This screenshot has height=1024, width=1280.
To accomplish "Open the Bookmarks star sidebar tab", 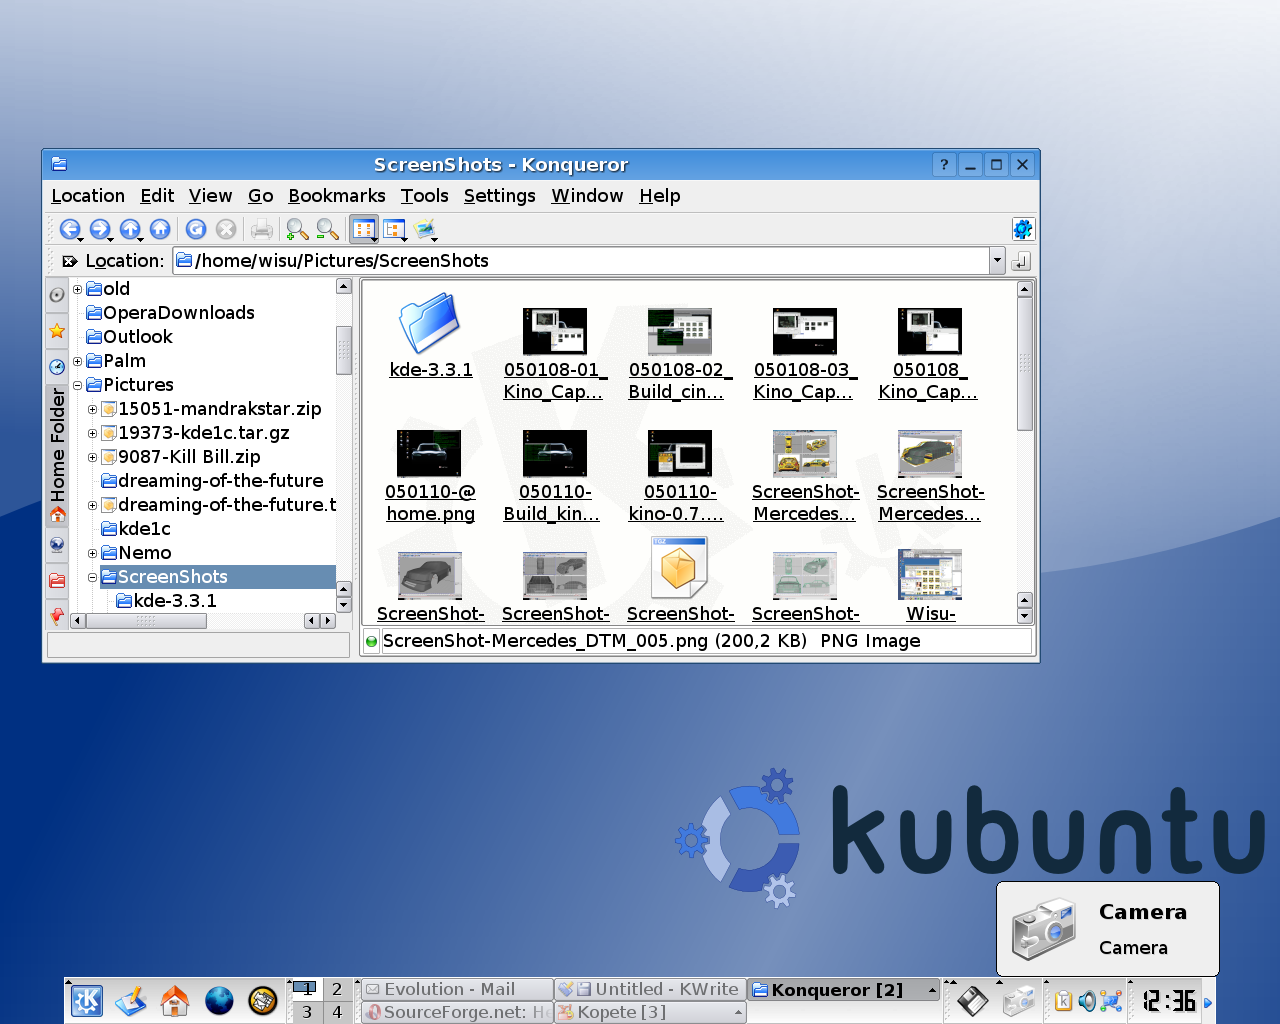I will click(x=57, y=331).
